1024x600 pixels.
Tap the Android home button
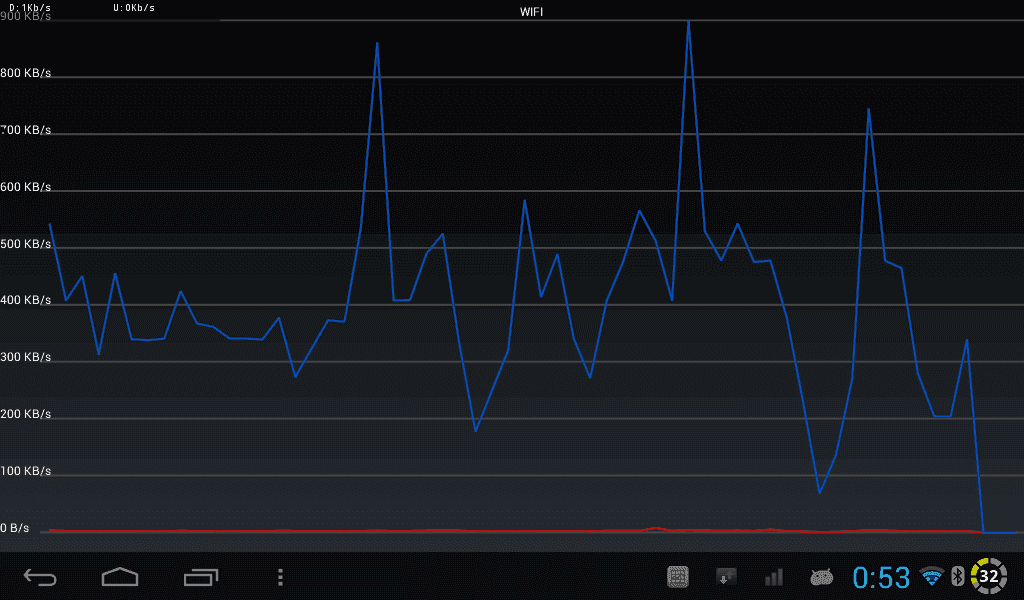(x=120, y=576)
